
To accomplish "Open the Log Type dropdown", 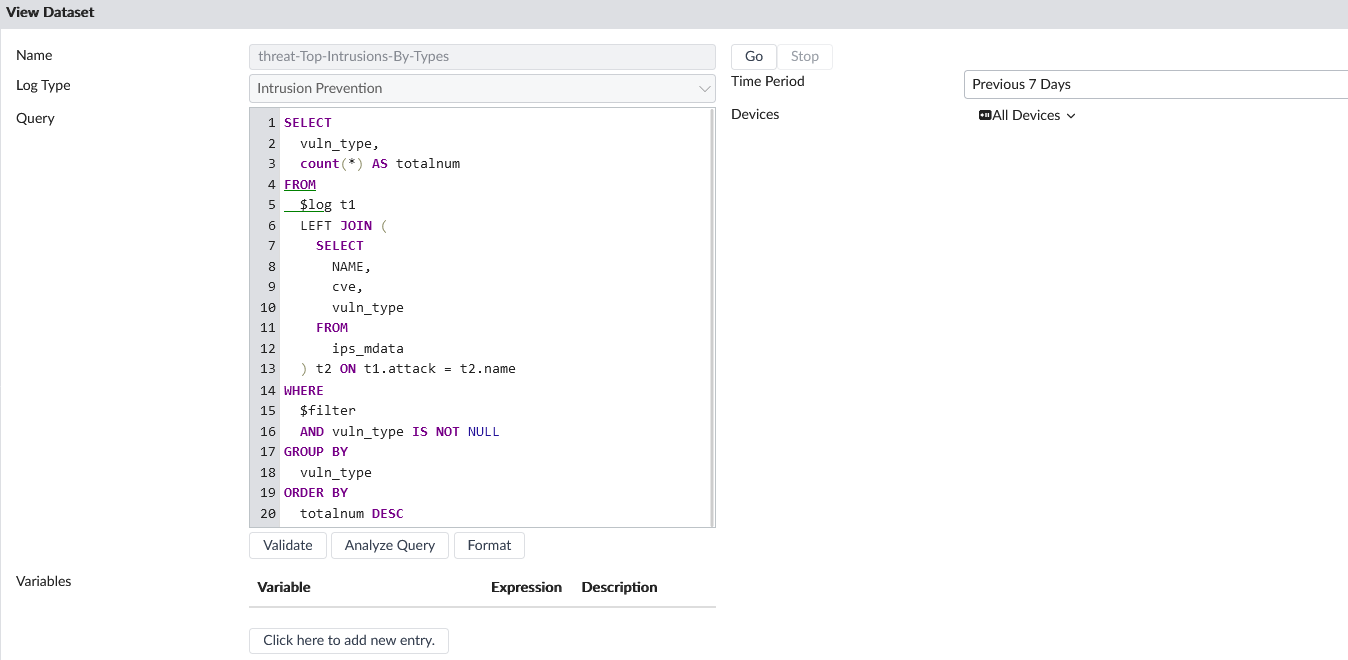I will (482, 88).
